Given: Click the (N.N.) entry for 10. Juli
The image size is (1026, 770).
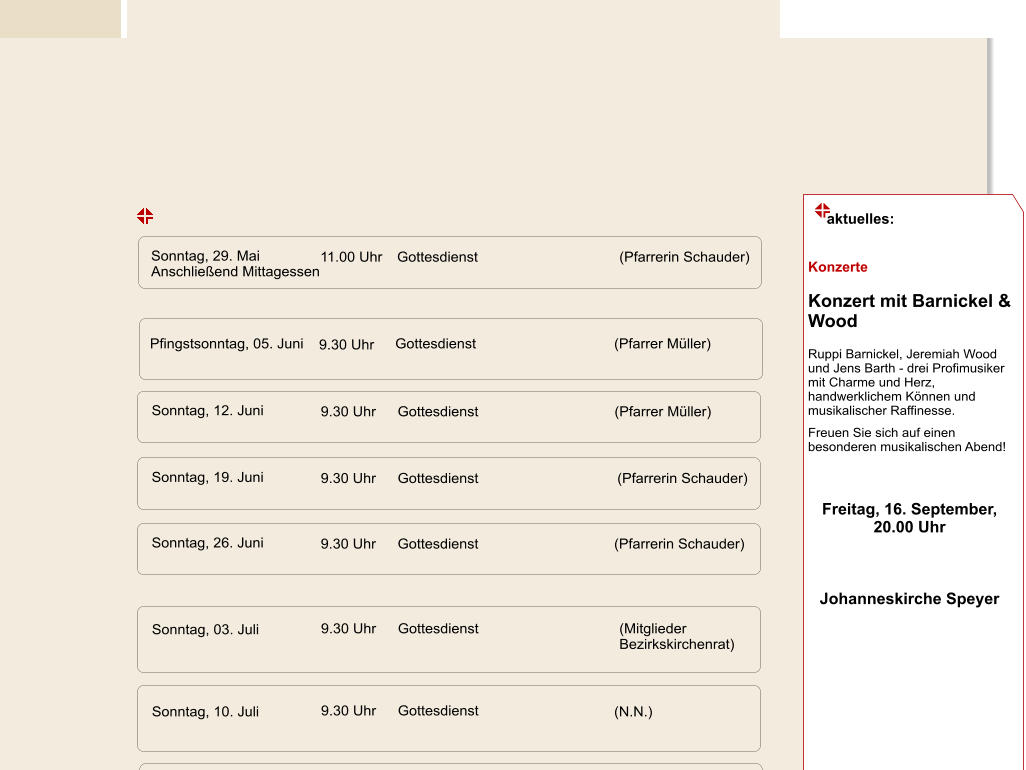Looking at the screenshot, I should coord(633,712).
